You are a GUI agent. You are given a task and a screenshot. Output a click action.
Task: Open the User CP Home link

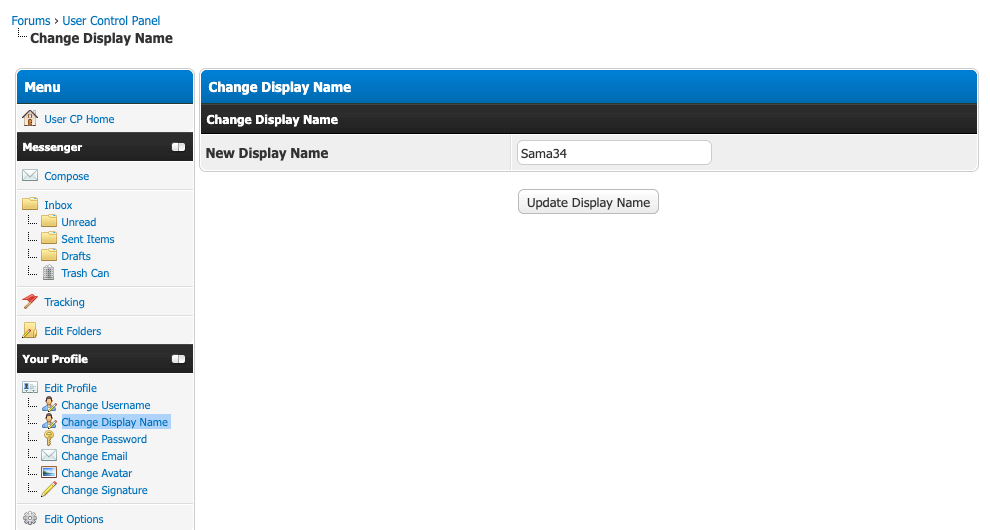tap(79, 119)
